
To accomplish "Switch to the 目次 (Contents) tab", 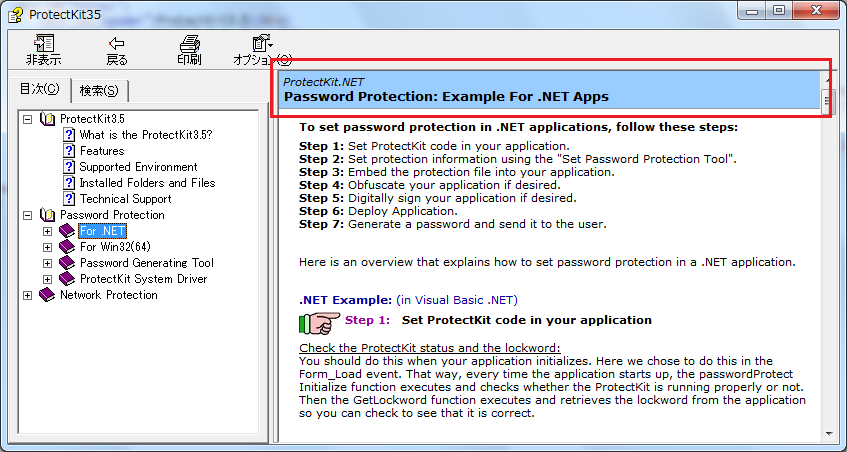I will 39,90.
